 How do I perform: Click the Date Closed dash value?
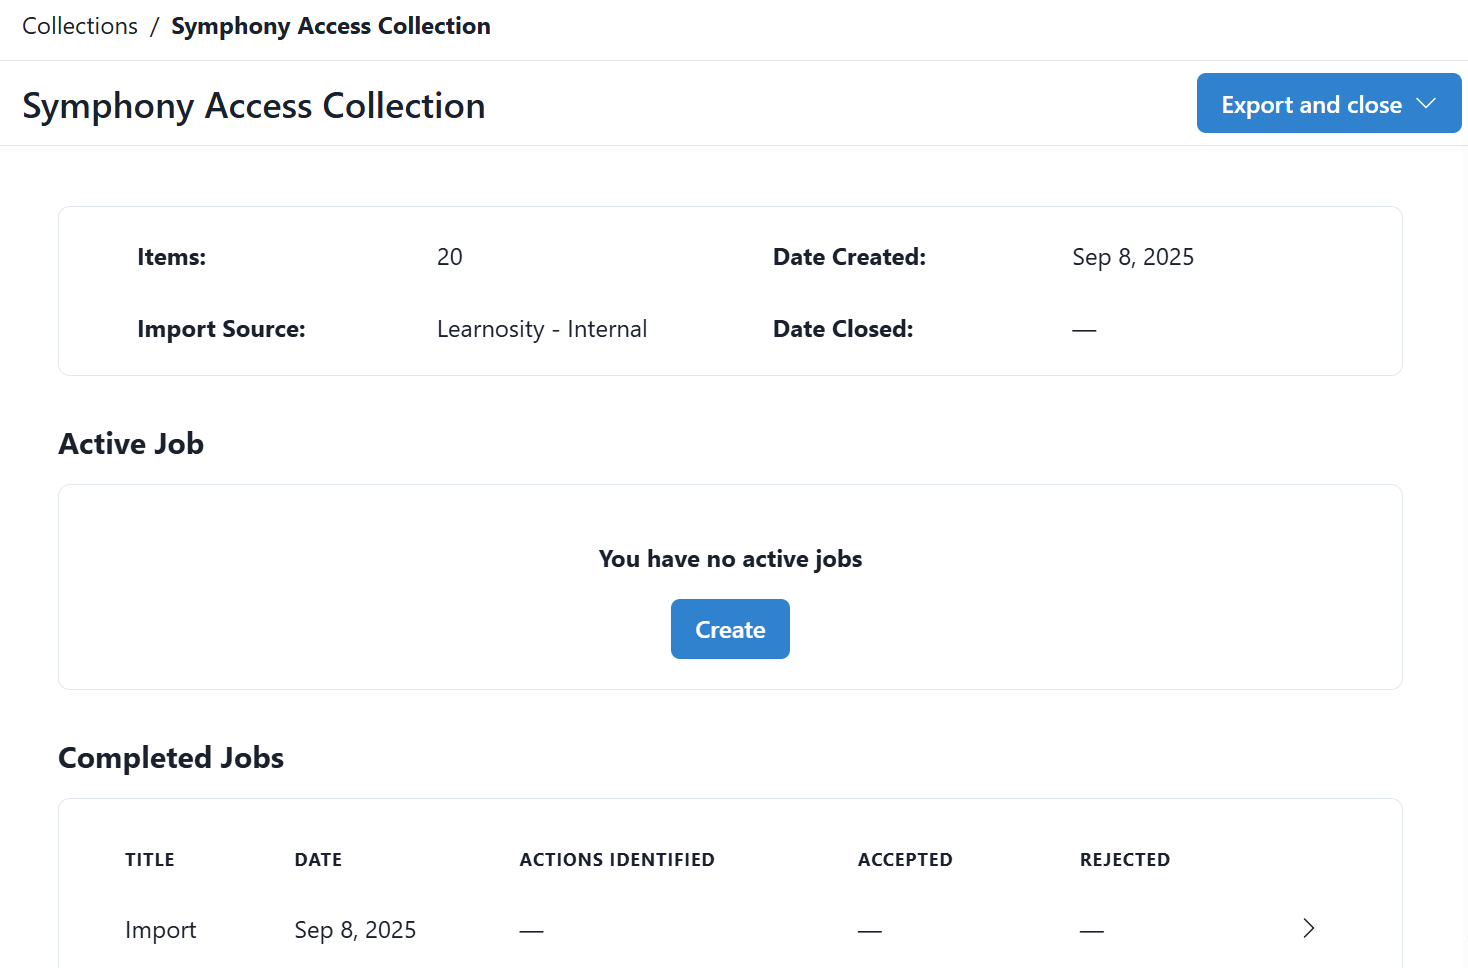point(1084,330)
